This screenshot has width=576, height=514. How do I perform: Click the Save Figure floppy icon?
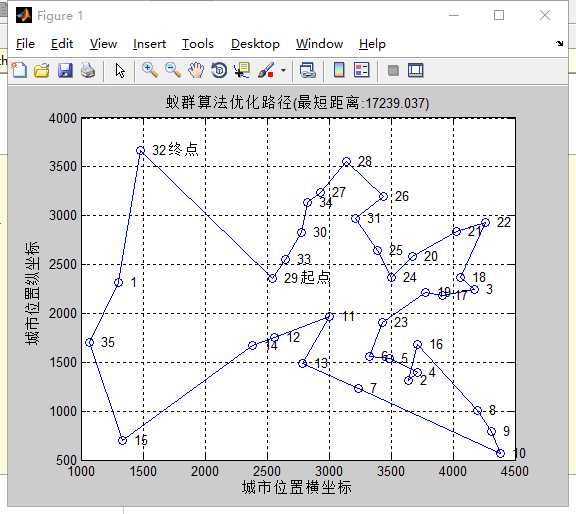[65, 70]
